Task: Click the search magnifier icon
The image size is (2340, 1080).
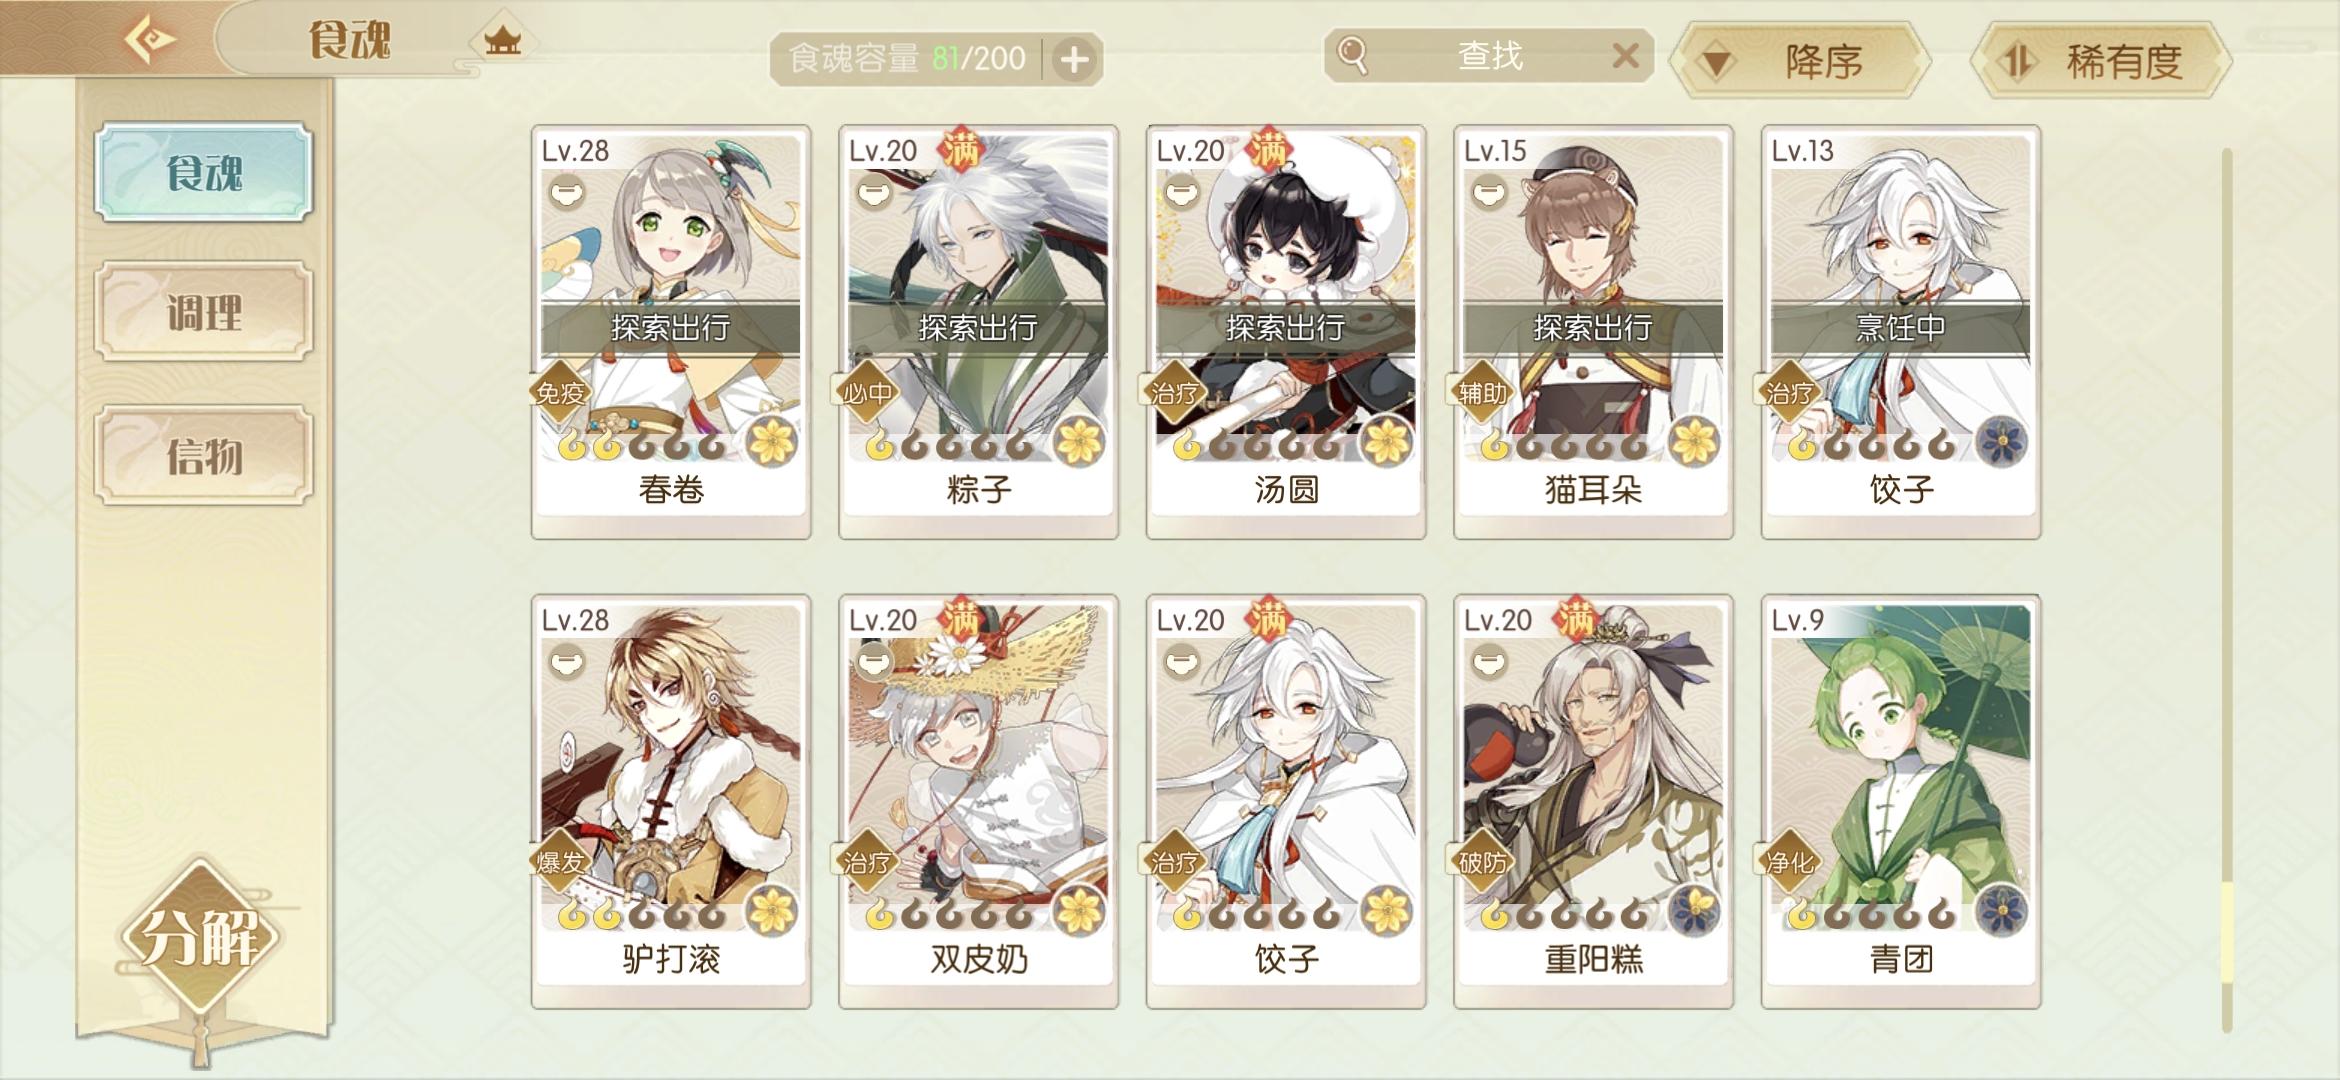Action: 1352,55
